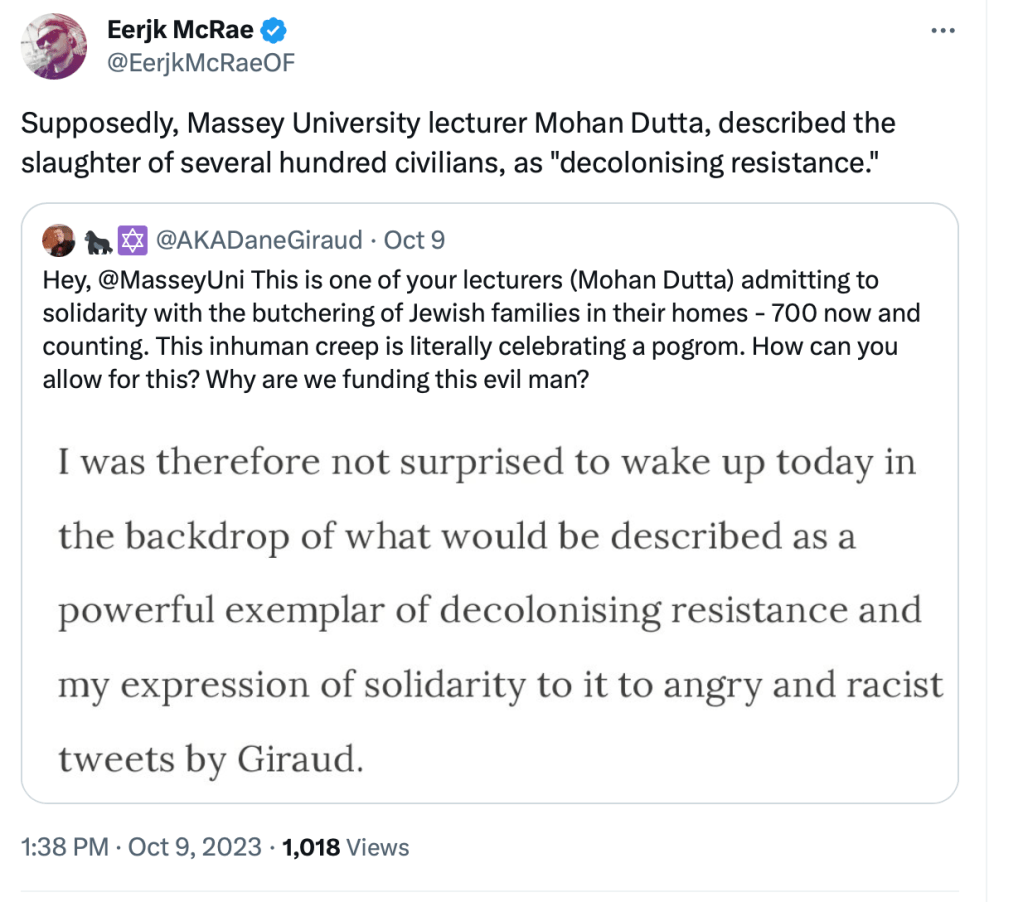Show the 1,018 view count details
Viewport: 1023px width, 902px height.
[x=311, y=847]
